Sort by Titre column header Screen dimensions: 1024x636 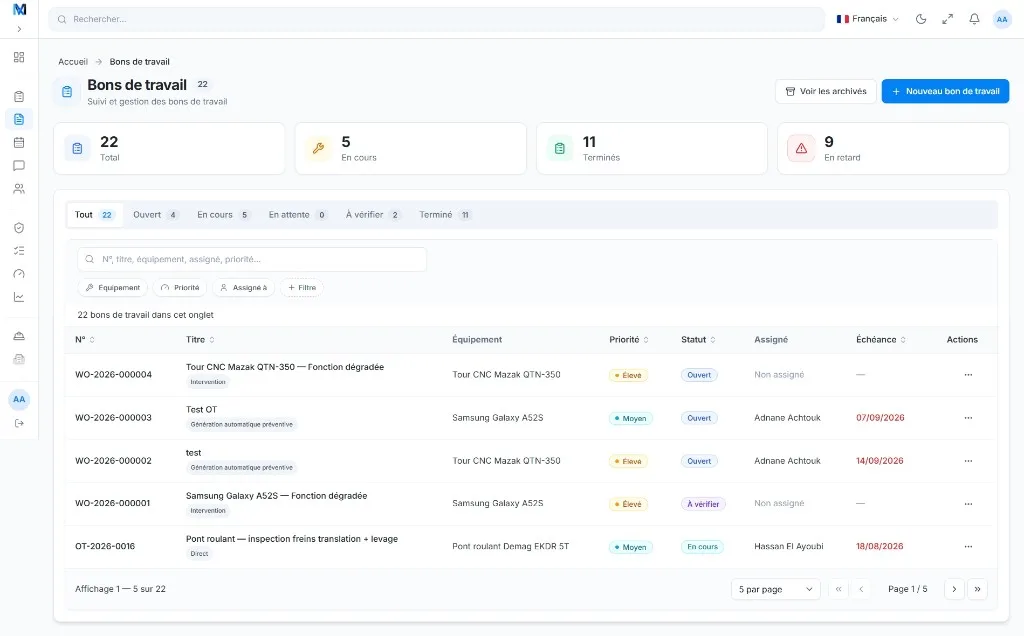(200, 340)
